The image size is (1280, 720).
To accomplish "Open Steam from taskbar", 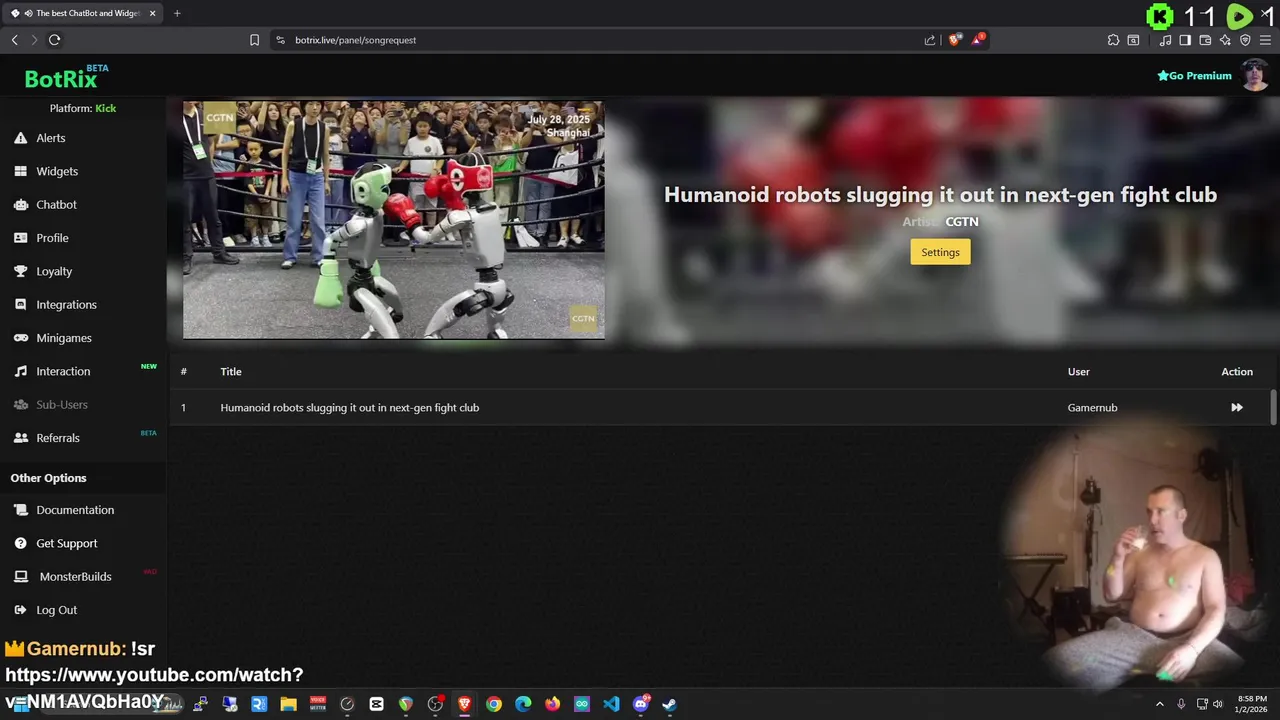I will pyautogui.click(x=669, y=704).
